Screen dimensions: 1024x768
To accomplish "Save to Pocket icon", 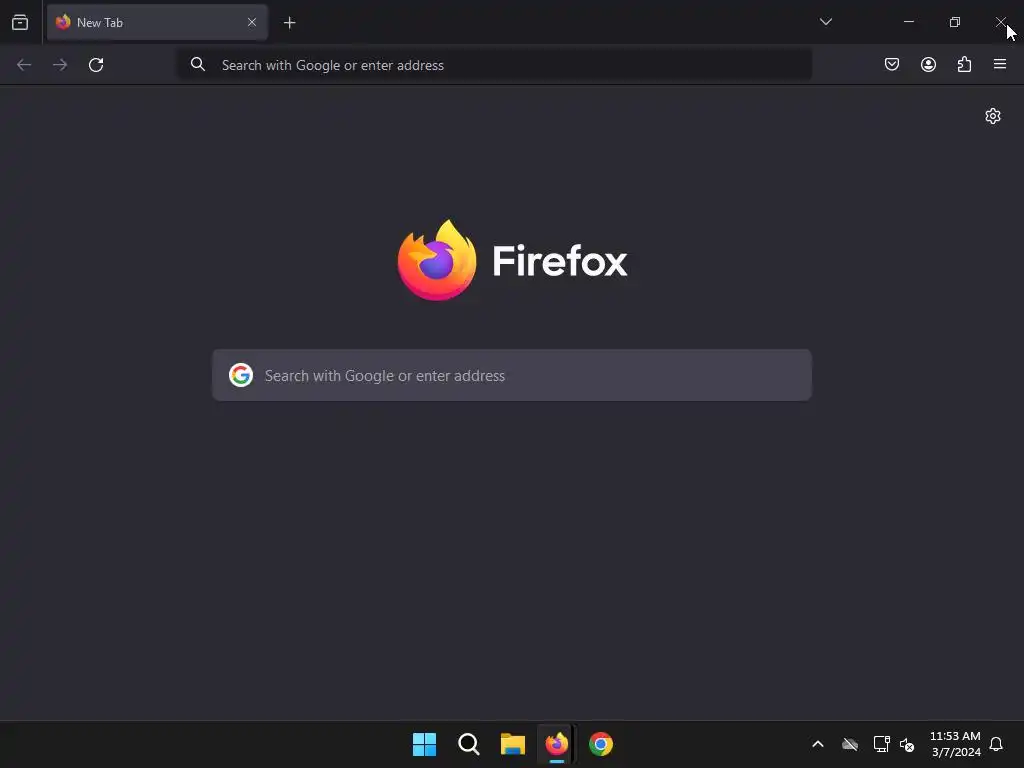I will tap(891, 64).
